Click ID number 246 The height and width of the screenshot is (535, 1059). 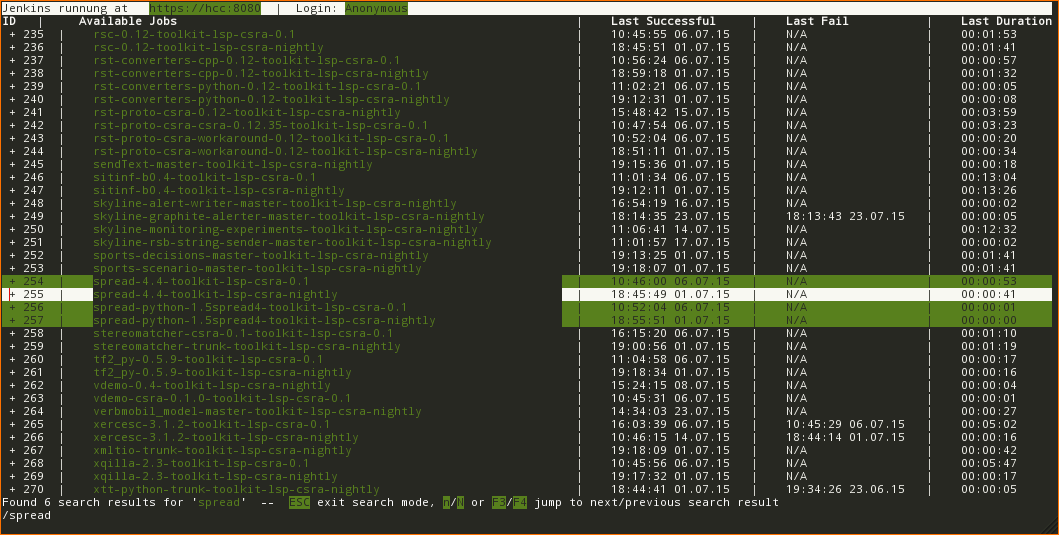33,178
